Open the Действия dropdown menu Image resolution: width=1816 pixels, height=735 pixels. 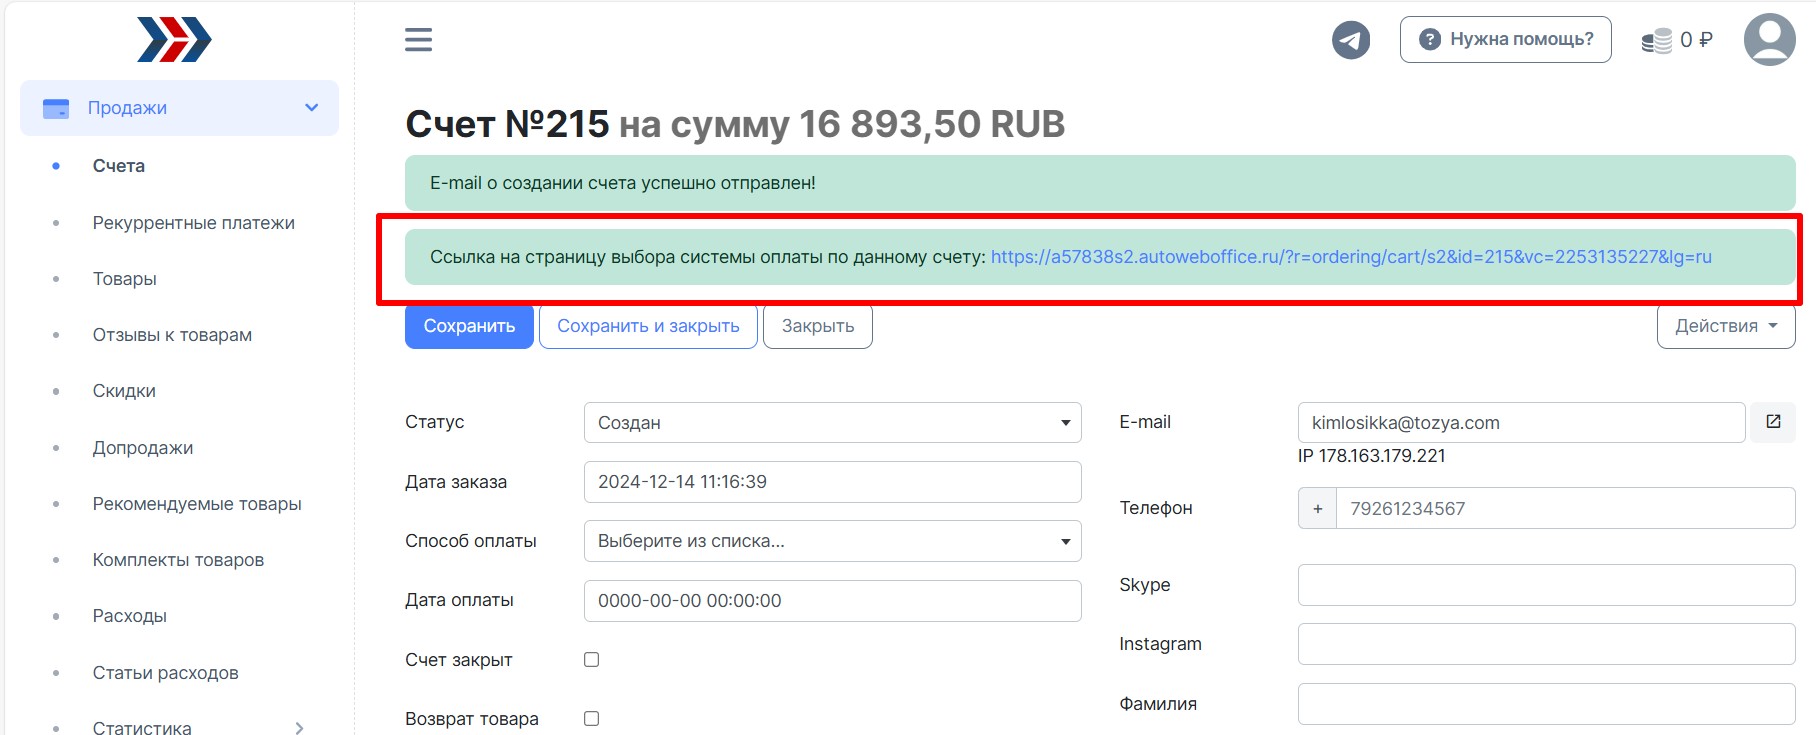coord(1725,327)
